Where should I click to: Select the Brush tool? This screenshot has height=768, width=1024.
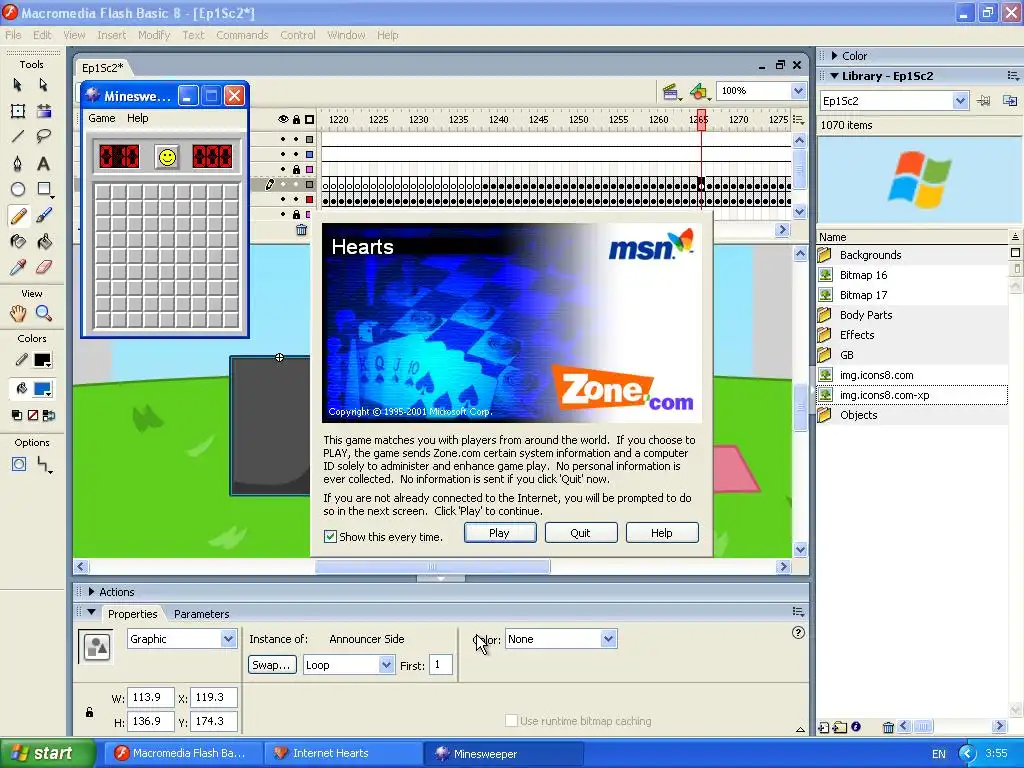pyautogui.click(x=44, y=216)
